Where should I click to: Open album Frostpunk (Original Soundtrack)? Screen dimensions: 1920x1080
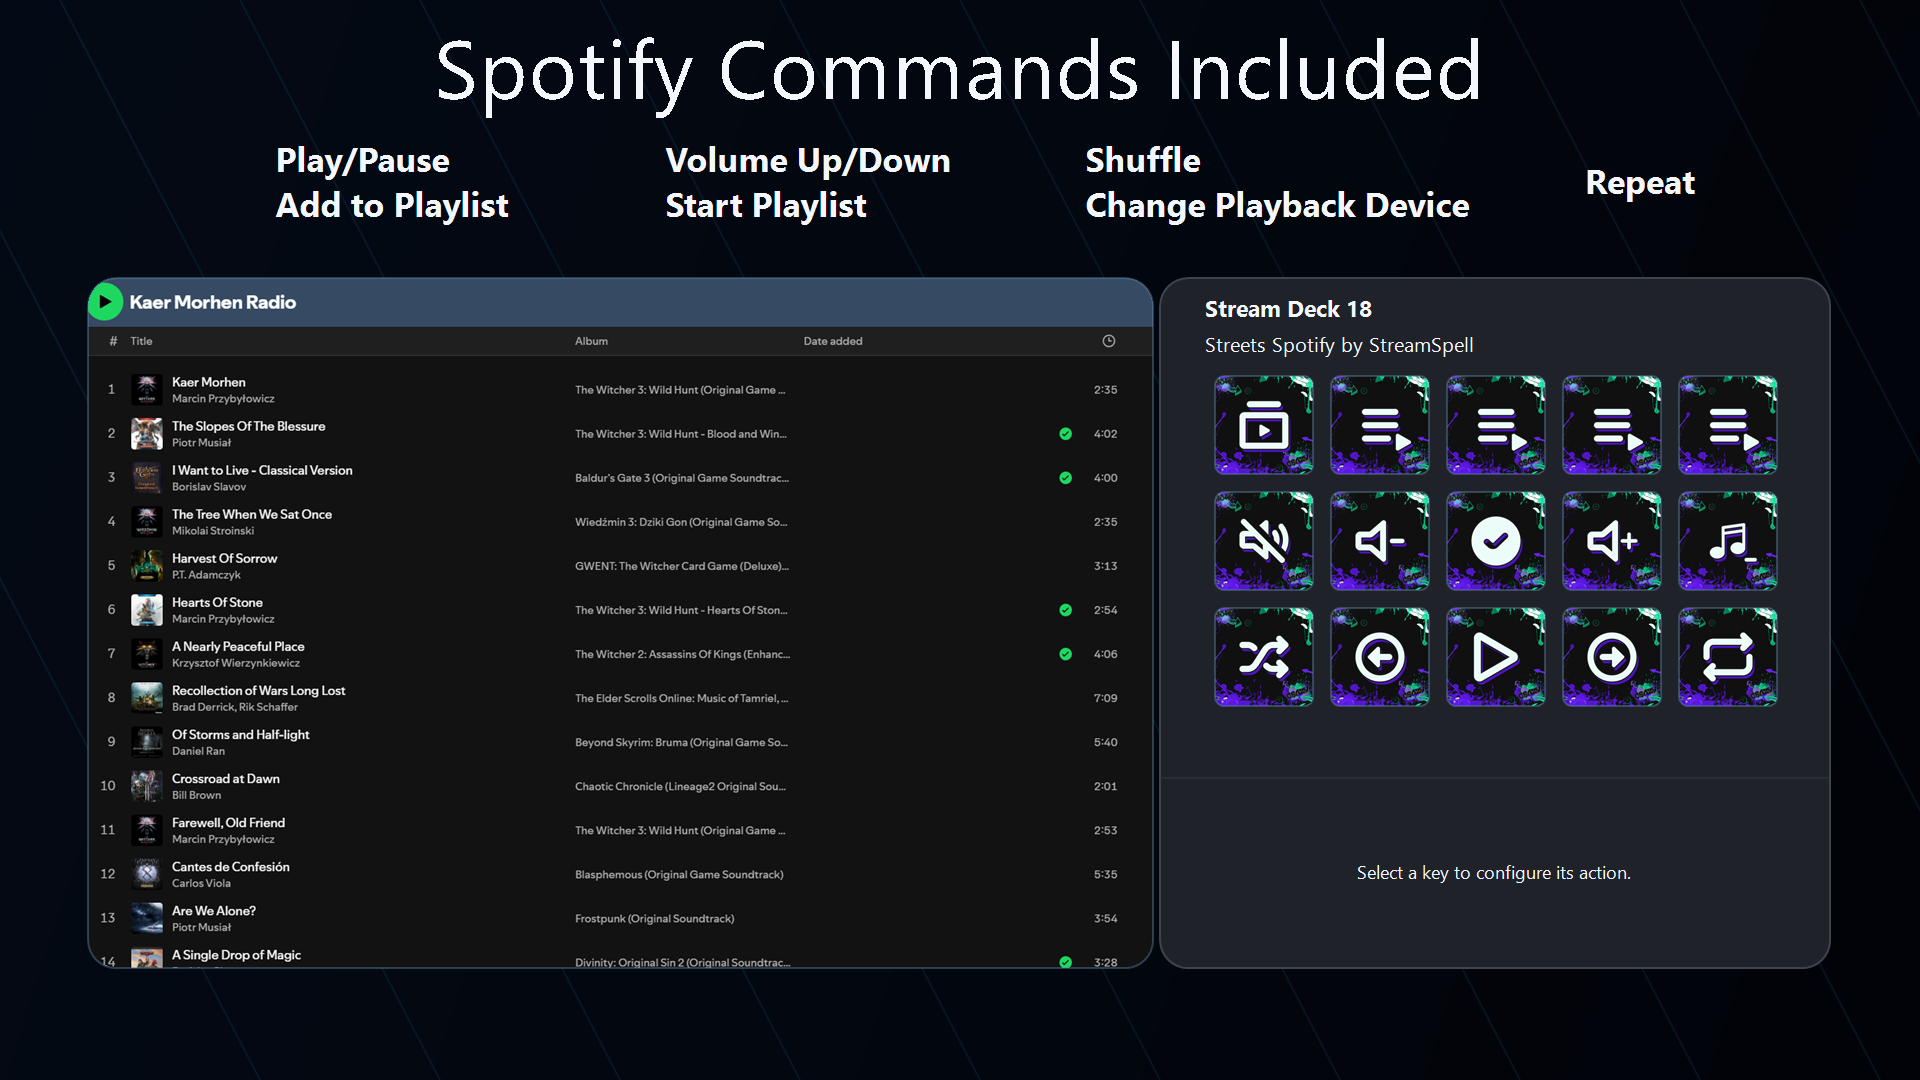[654, 918]
